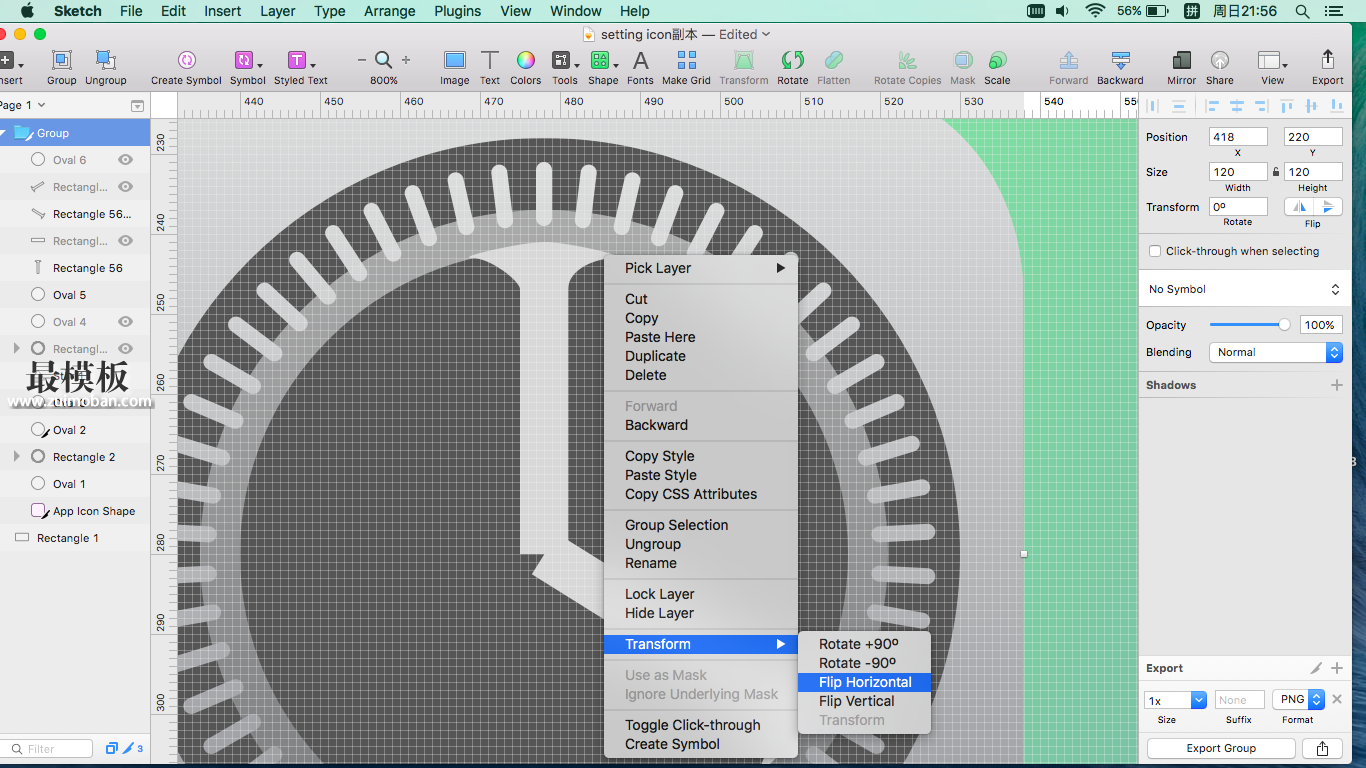Zoom out with the minus button
The width and height of the screenshot is (1366, 768).
point(362,60)
